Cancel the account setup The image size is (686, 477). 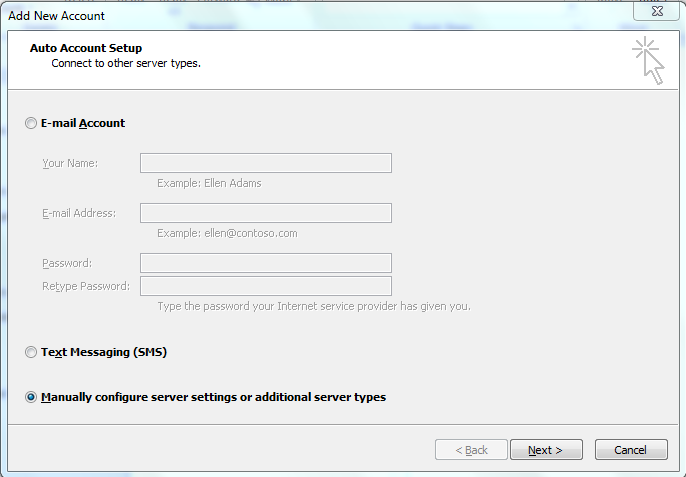(631, 449)
